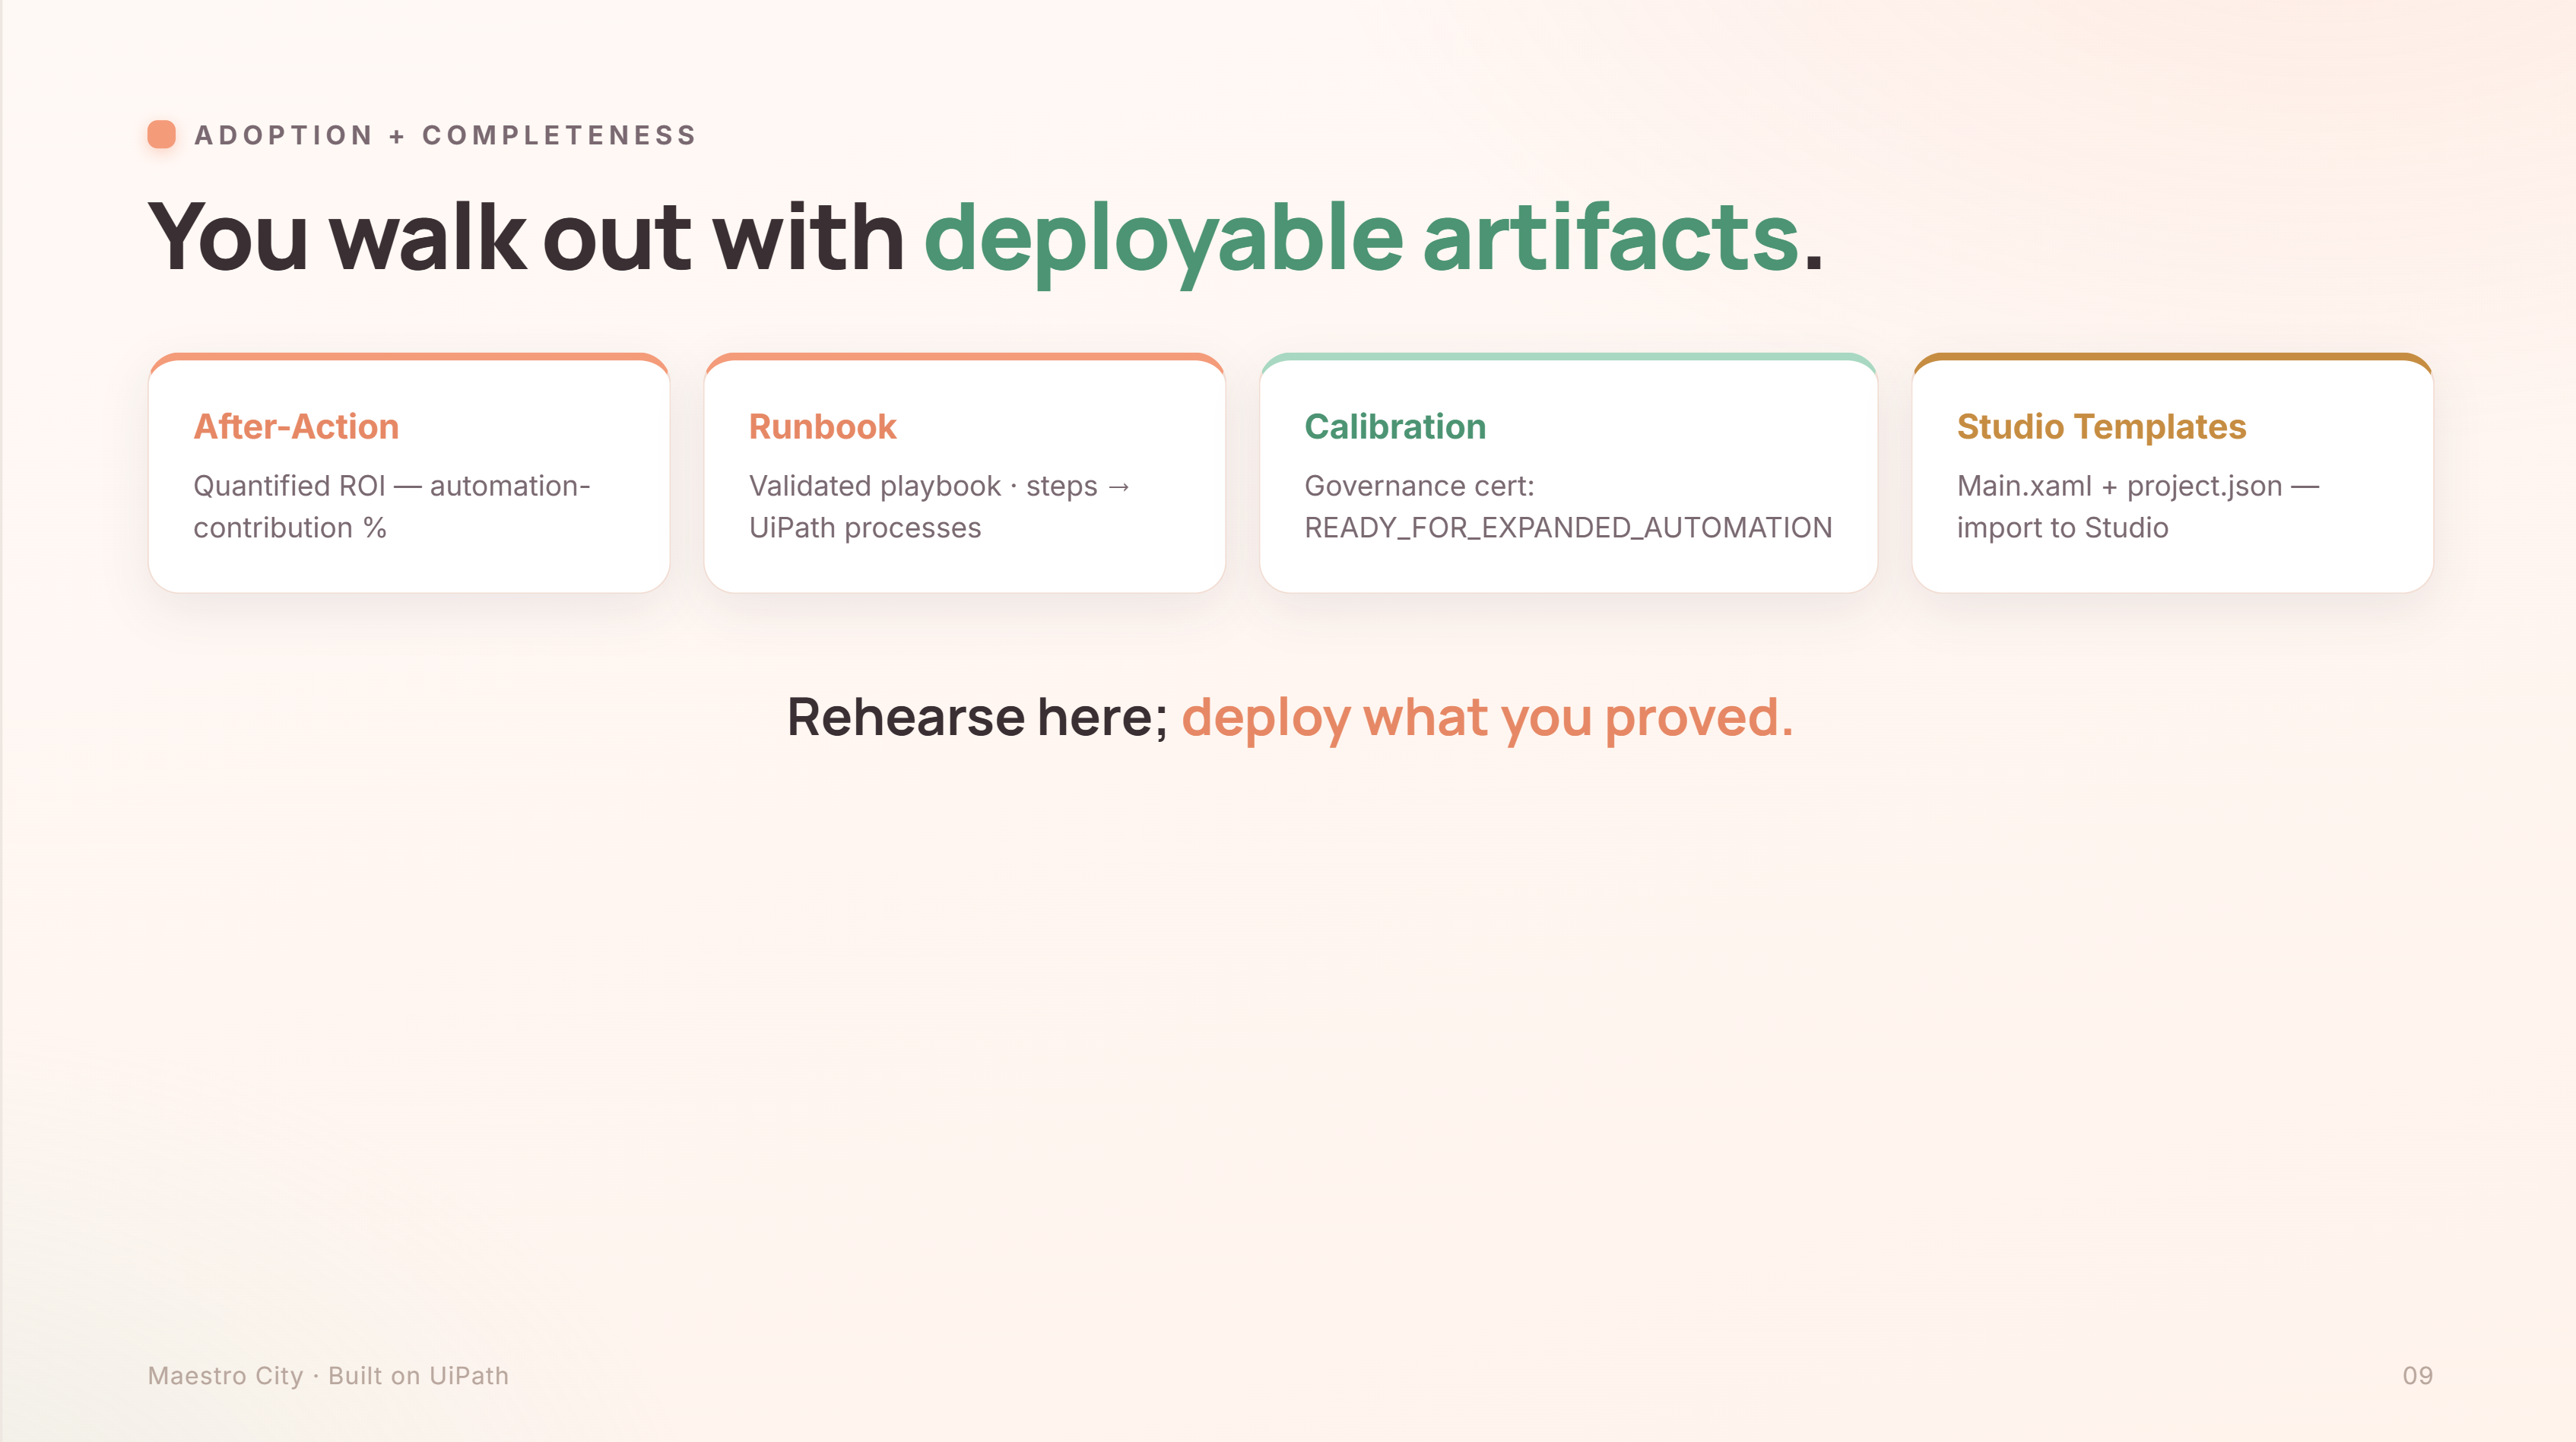2576x1442 pixels.
Task: Select the Runbook card title
Action: (x=822, y=426)
